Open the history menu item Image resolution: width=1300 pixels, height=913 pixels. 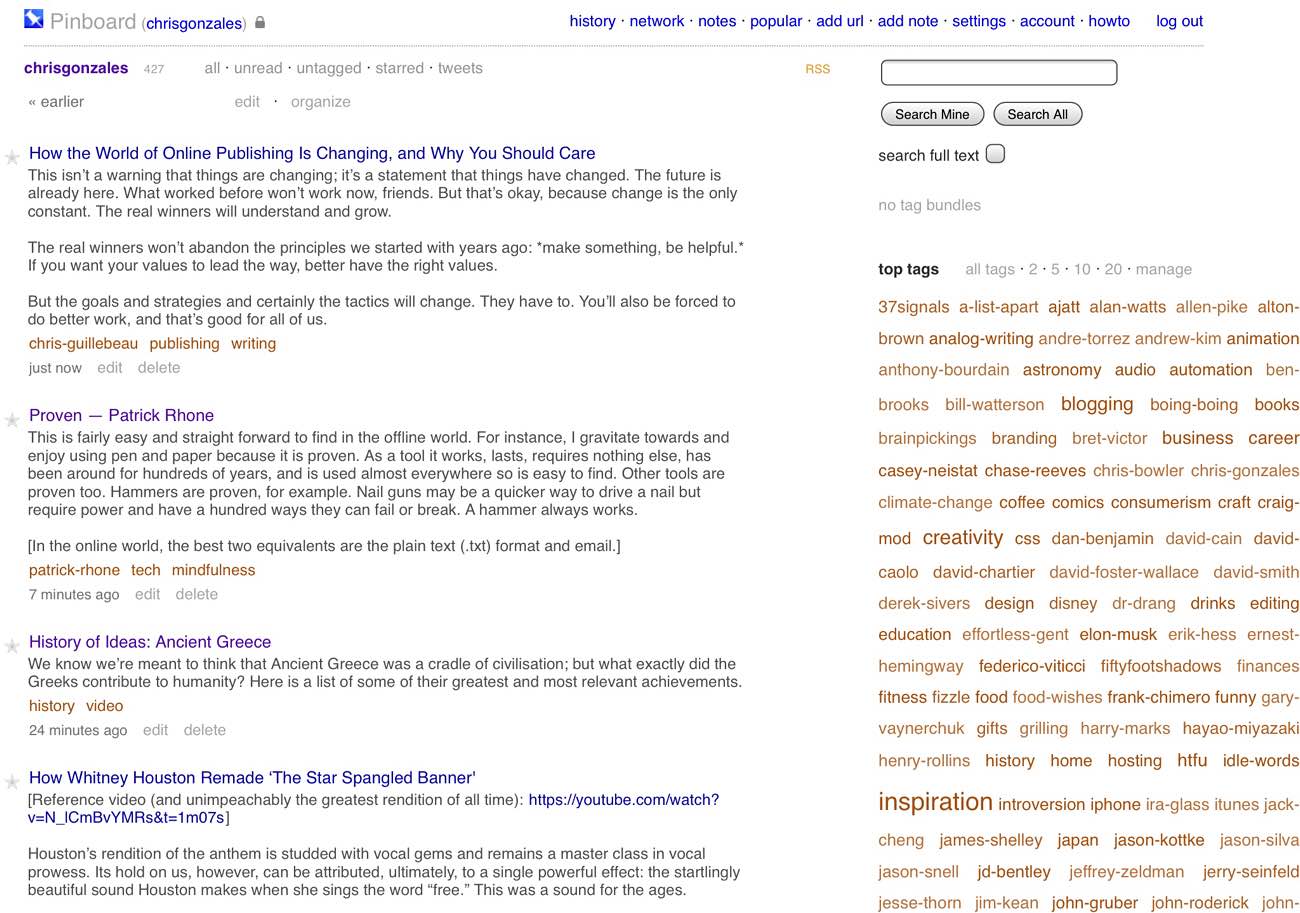point(592,21)
